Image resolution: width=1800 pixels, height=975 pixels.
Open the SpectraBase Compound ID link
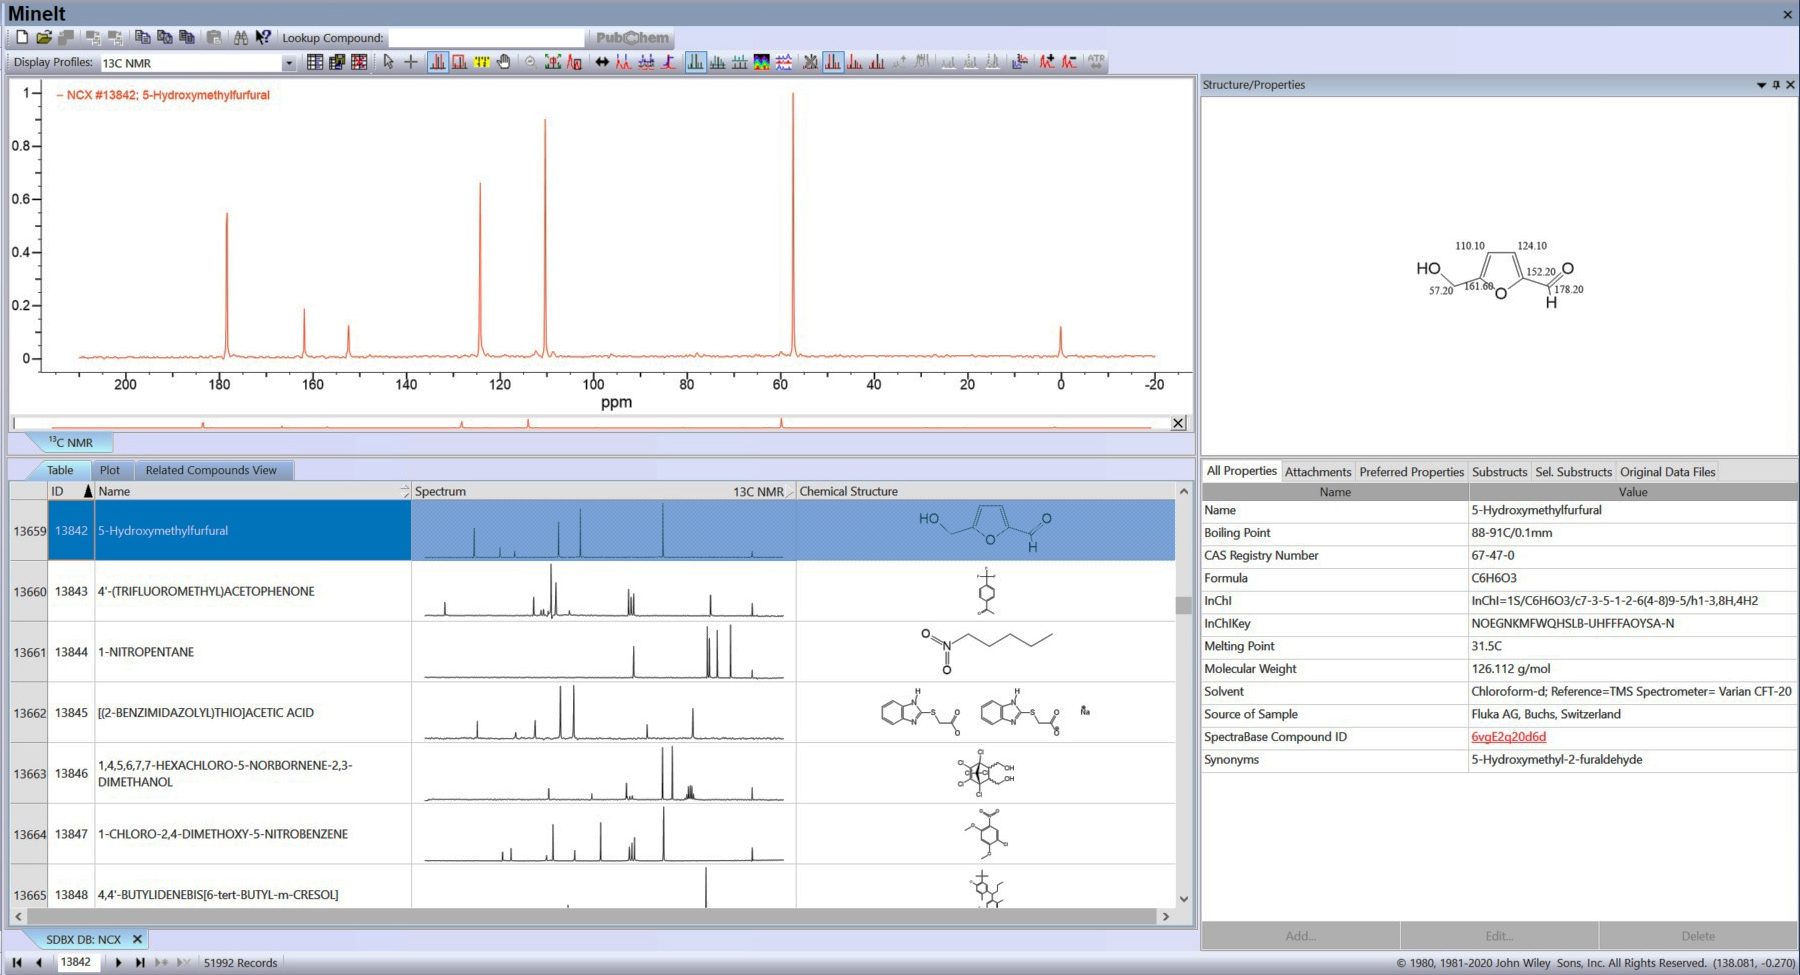point(1508,737)
